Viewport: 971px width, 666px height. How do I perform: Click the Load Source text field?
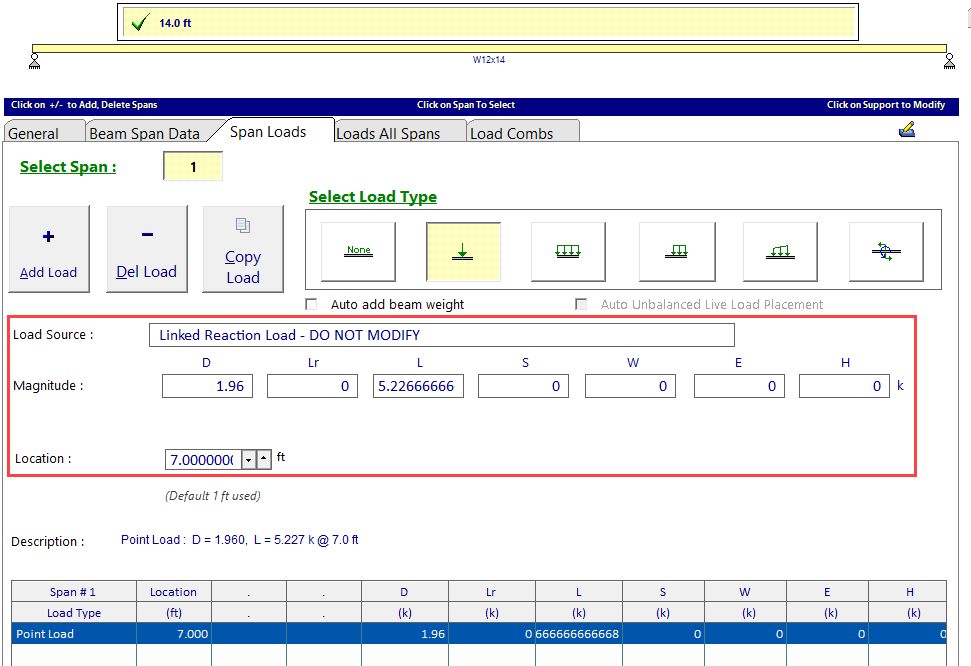click(x=442, y=335)
